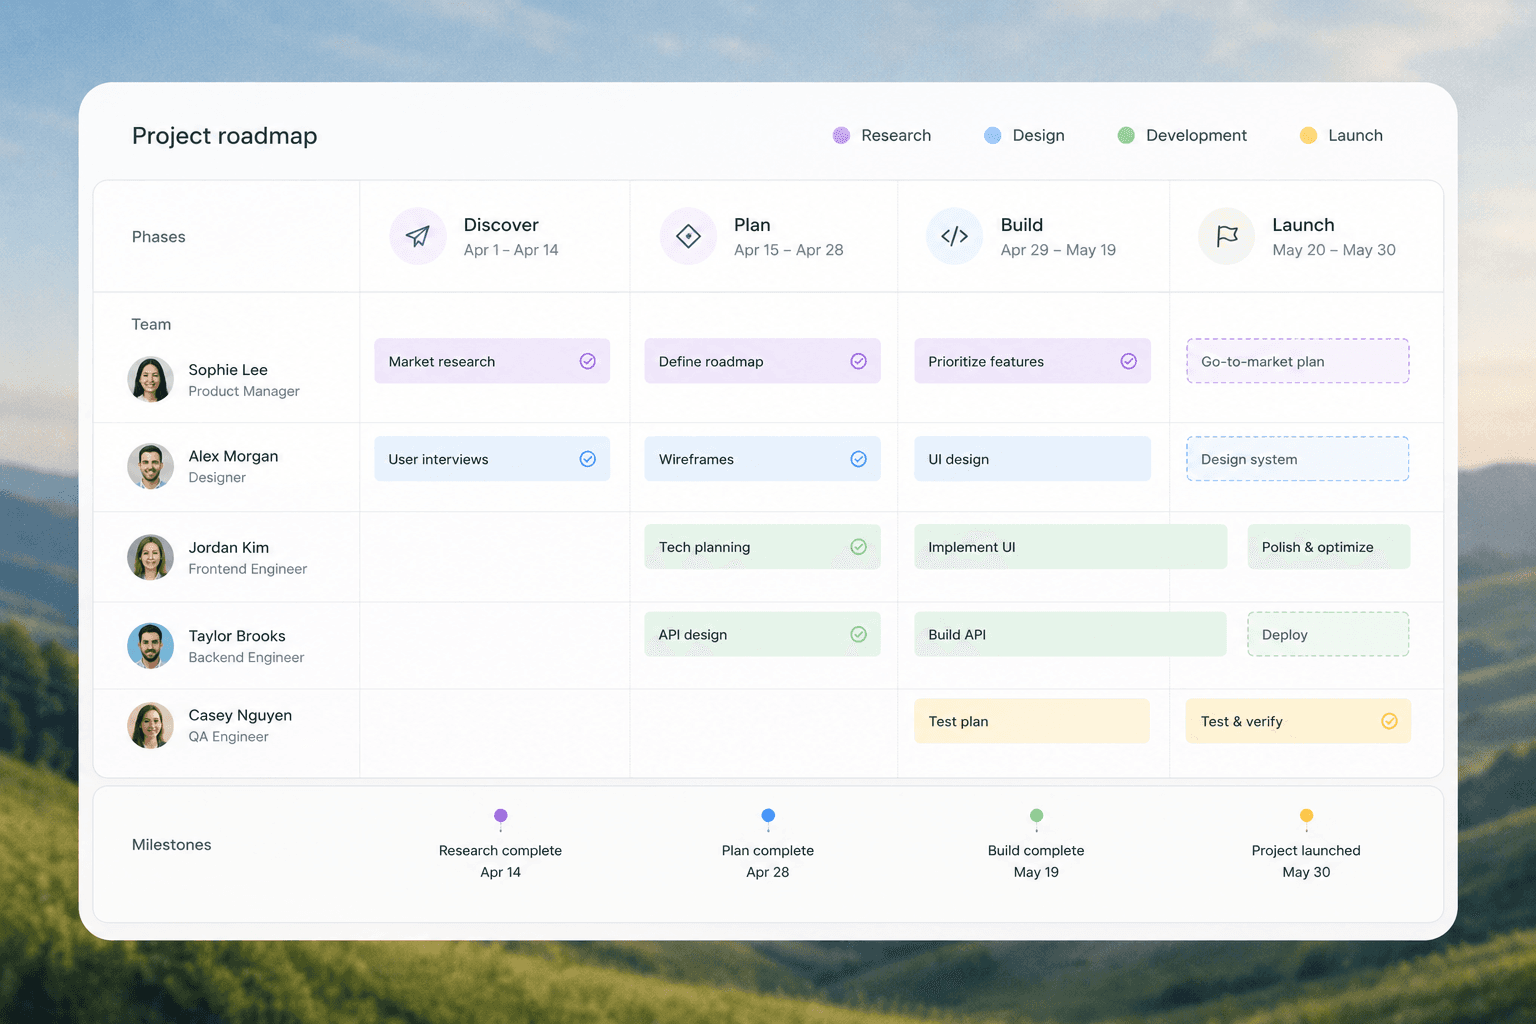Image resolution: width=1536 pixels, height=1024 pixels.
Task: Toggle the Prioritize features completion check
Action: 1128,361
